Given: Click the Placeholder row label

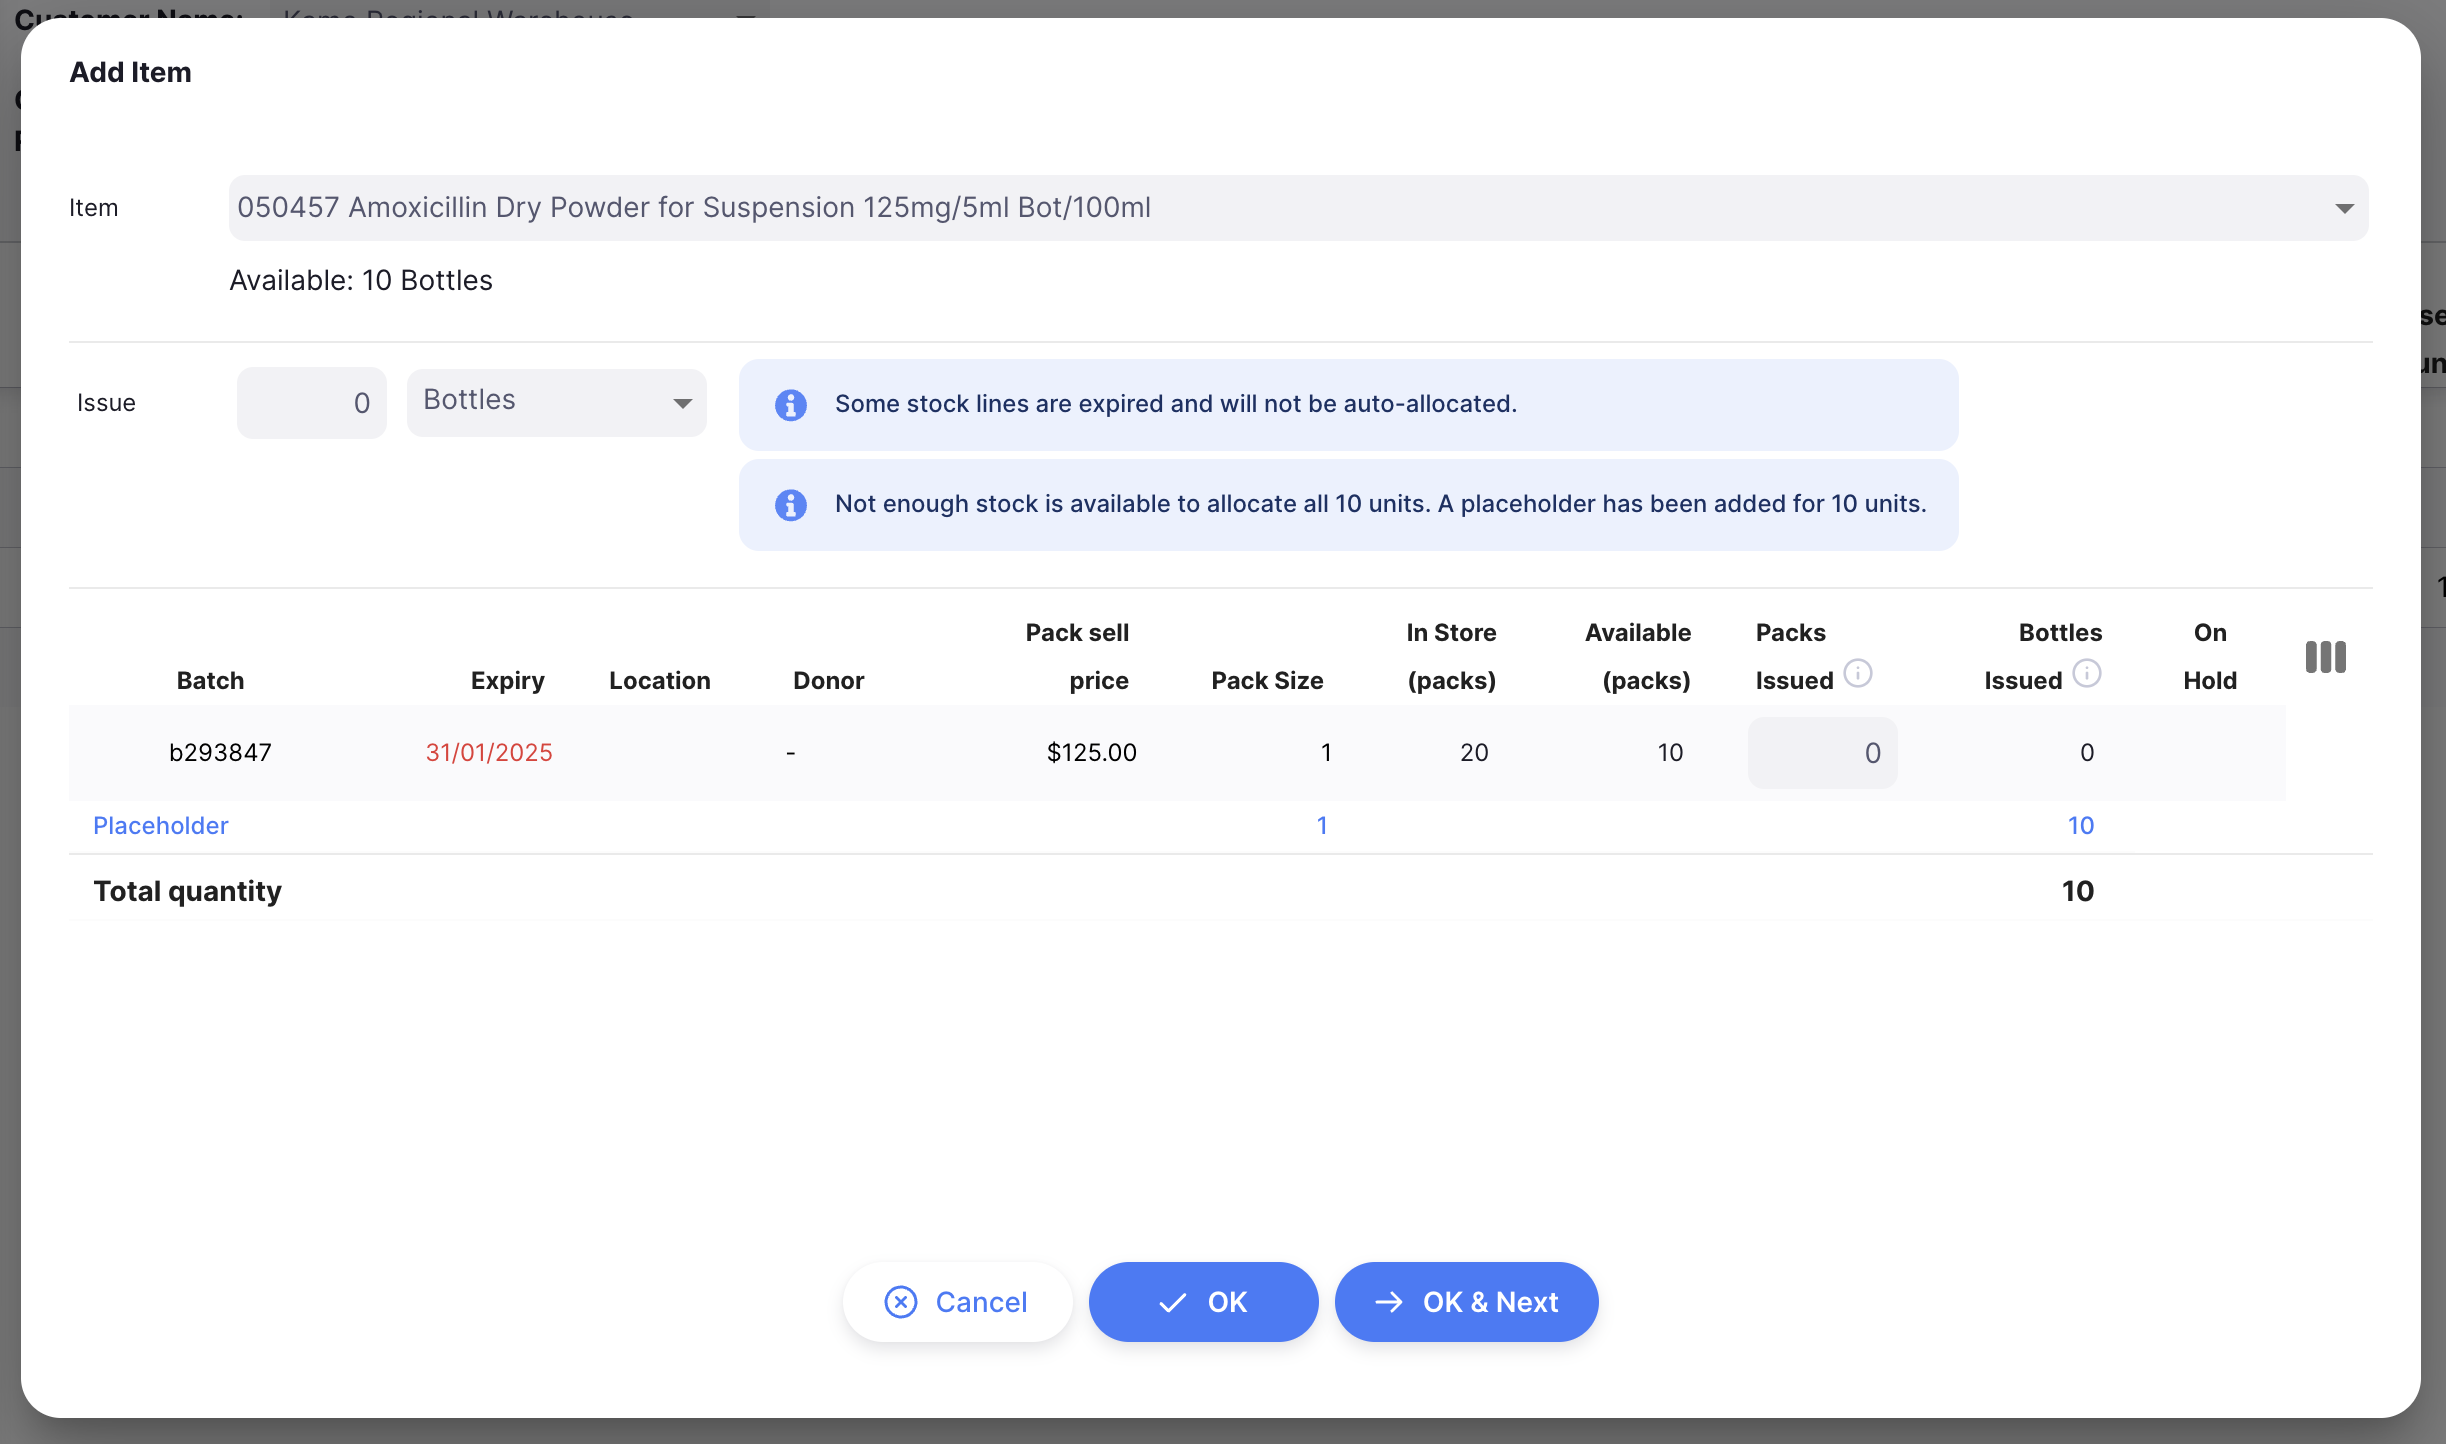Looking at the screenshot, I should click(x=161, y=825).
